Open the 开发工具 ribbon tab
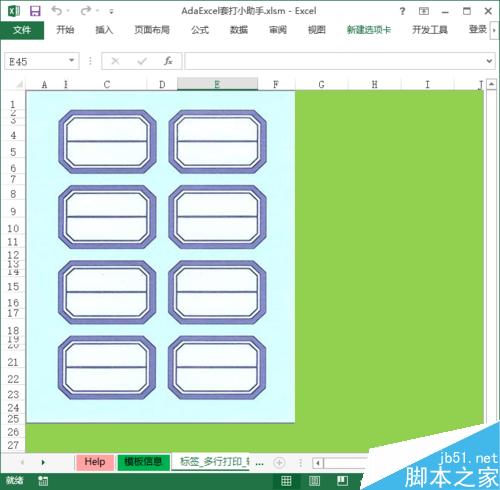The height and width of the screenshot is (490, 500). point(430,30)
